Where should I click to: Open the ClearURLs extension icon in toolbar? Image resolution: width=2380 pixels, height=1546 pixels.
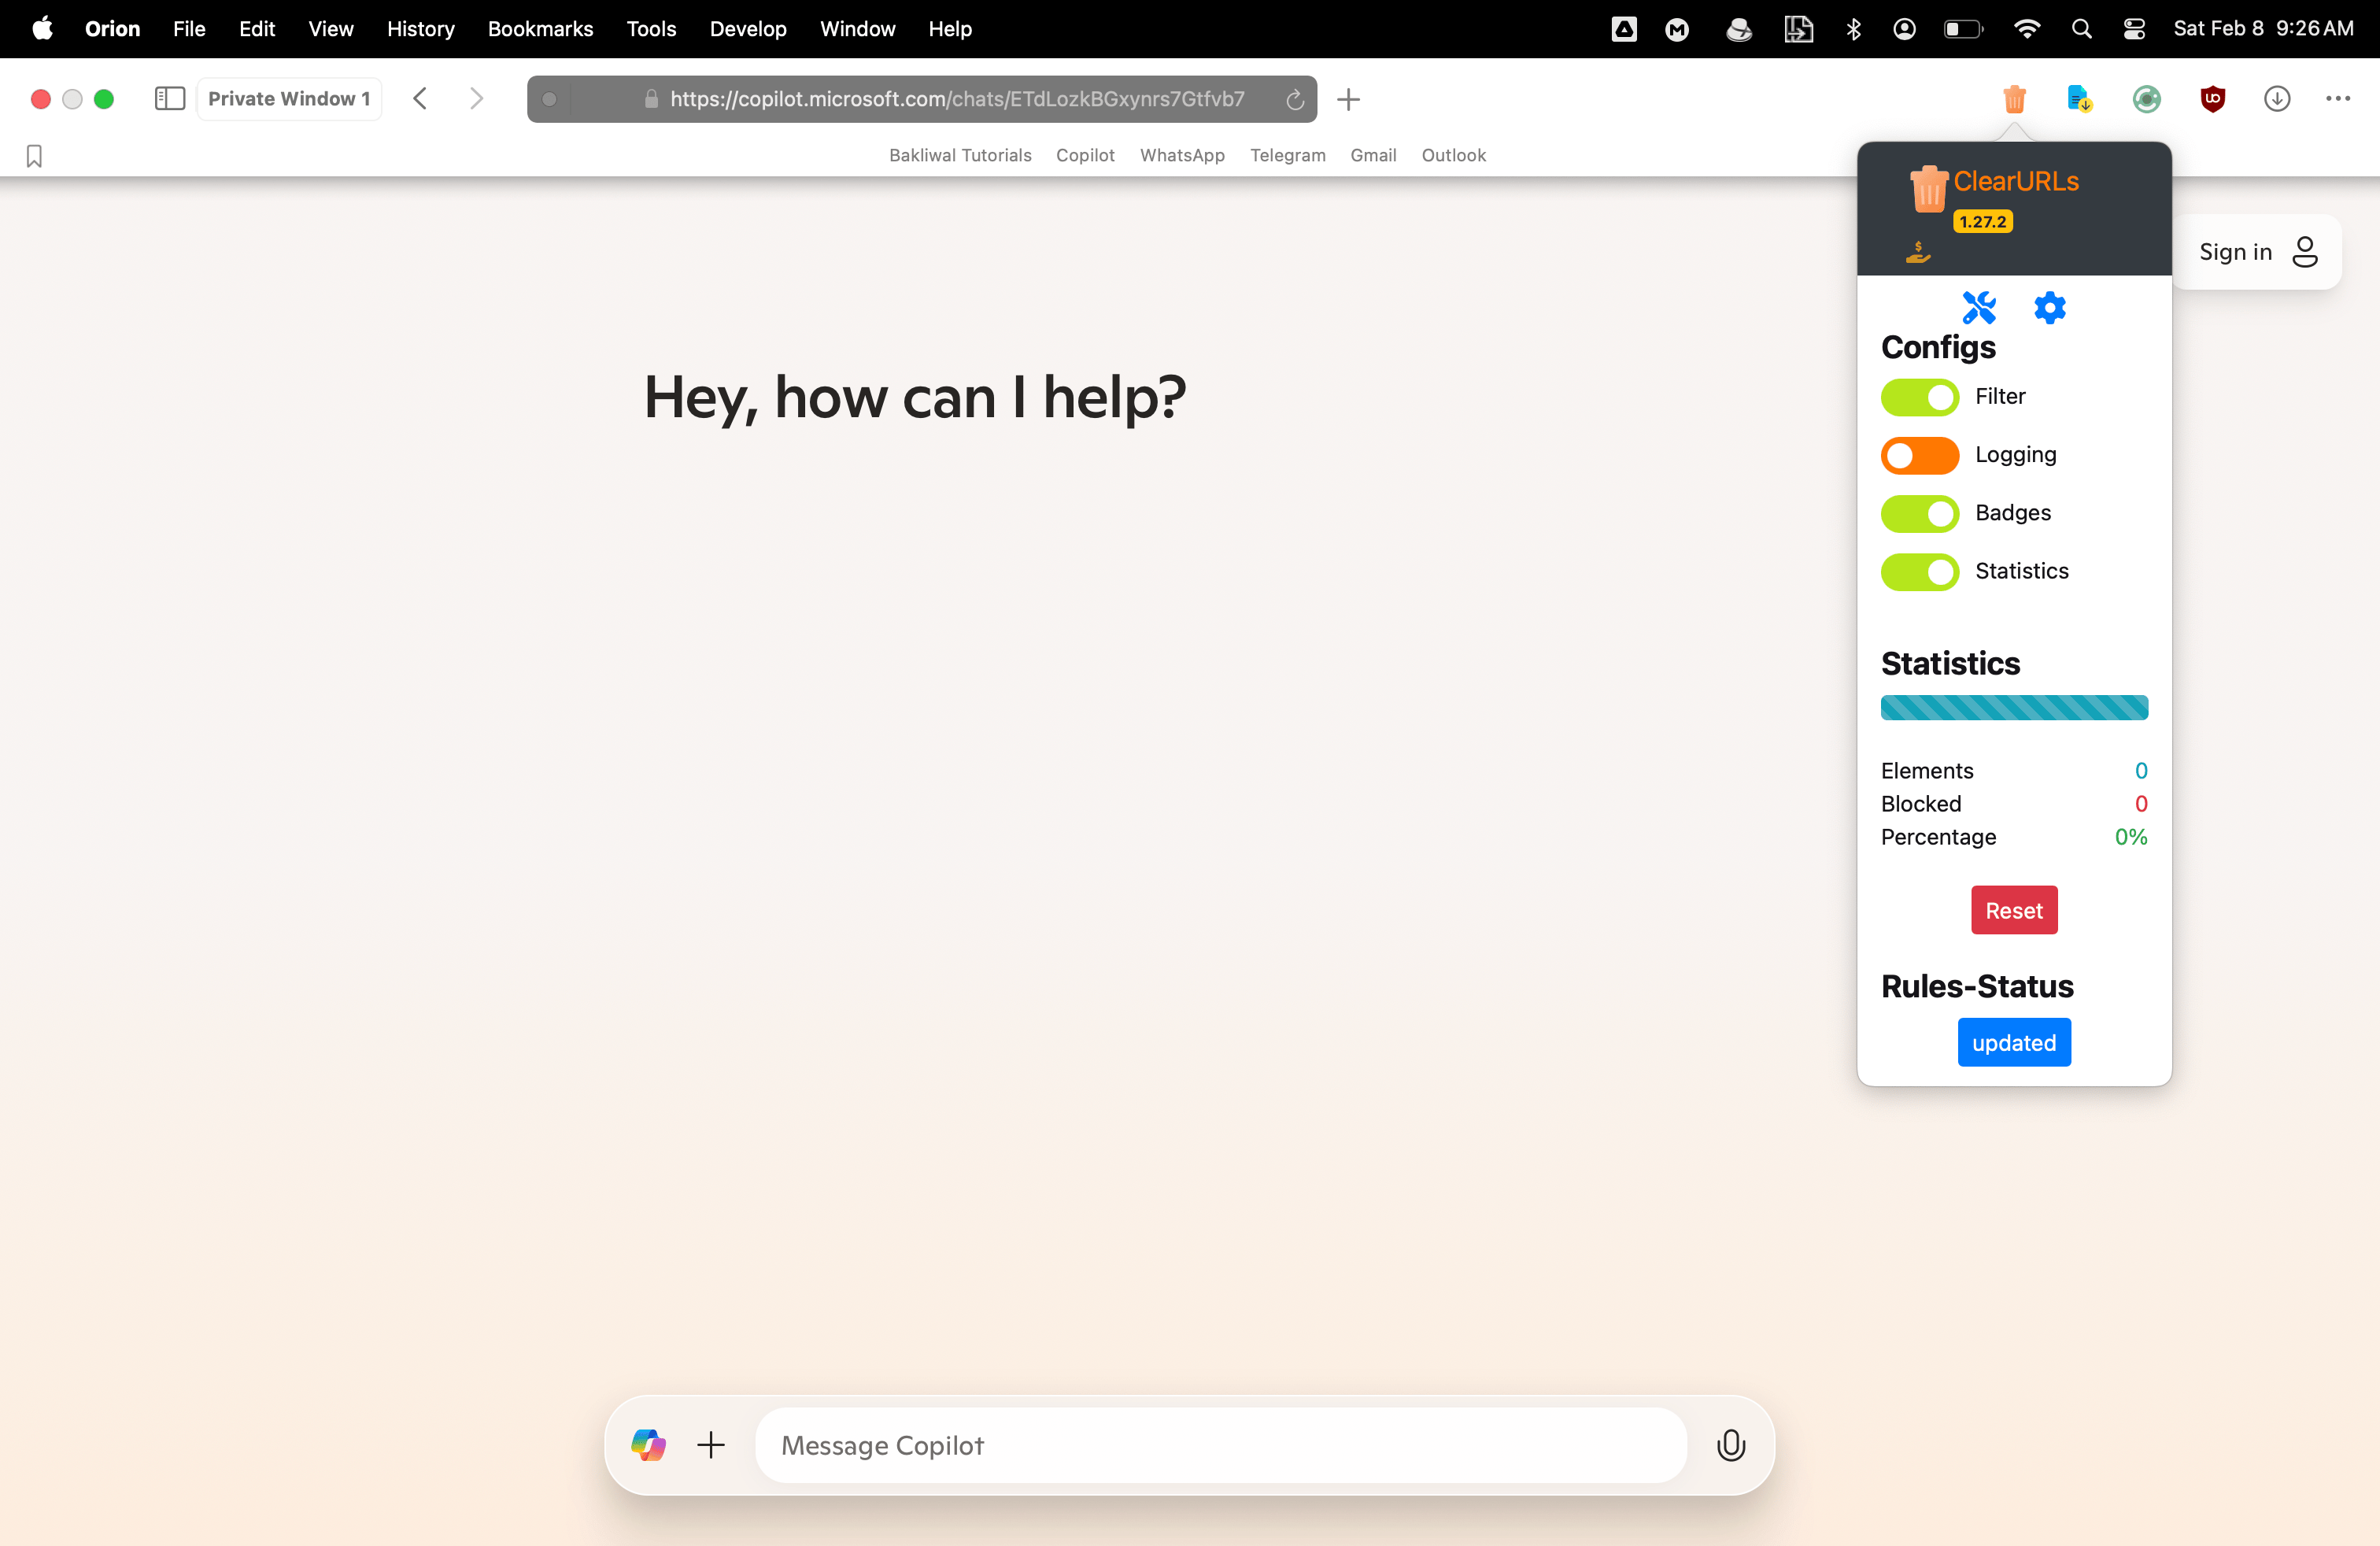pos(2014,99)
